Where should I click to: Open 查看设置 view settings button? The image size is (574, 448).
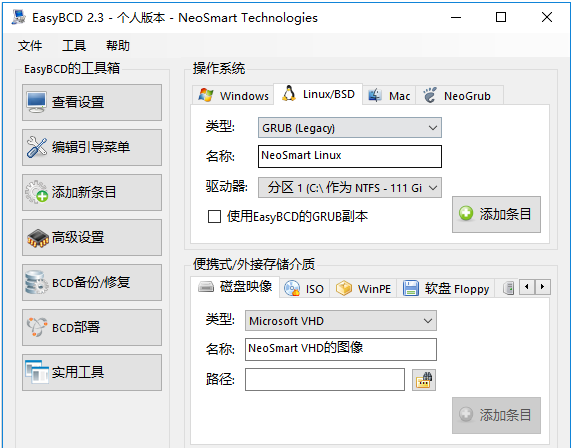pyautogui.click(x=92, y=102)
